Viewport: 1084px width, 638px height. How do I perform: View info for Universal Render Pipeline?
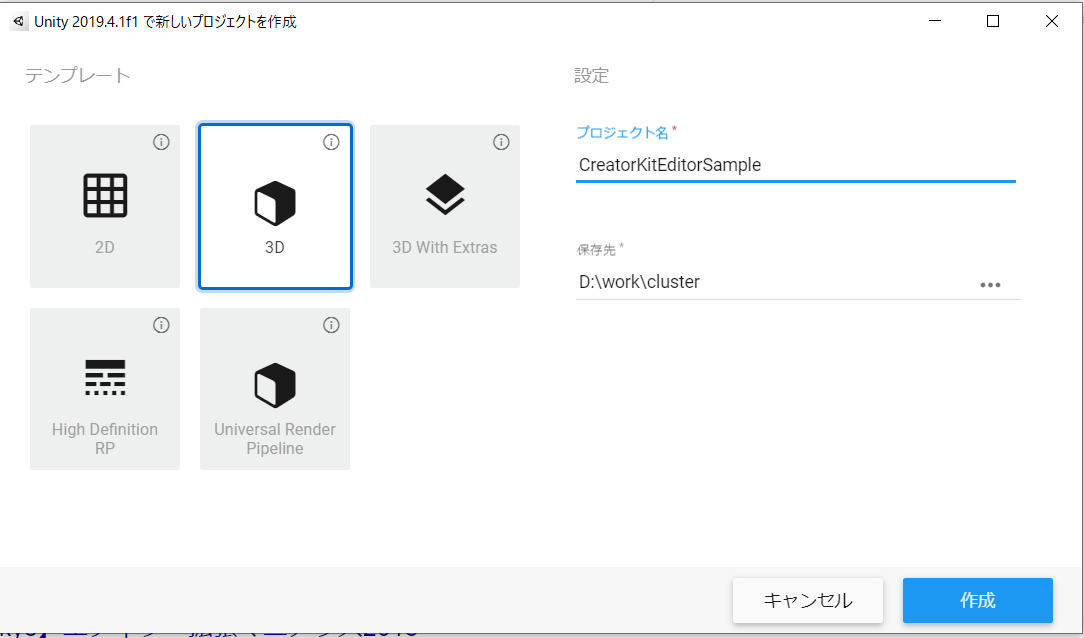pos(331,325)
